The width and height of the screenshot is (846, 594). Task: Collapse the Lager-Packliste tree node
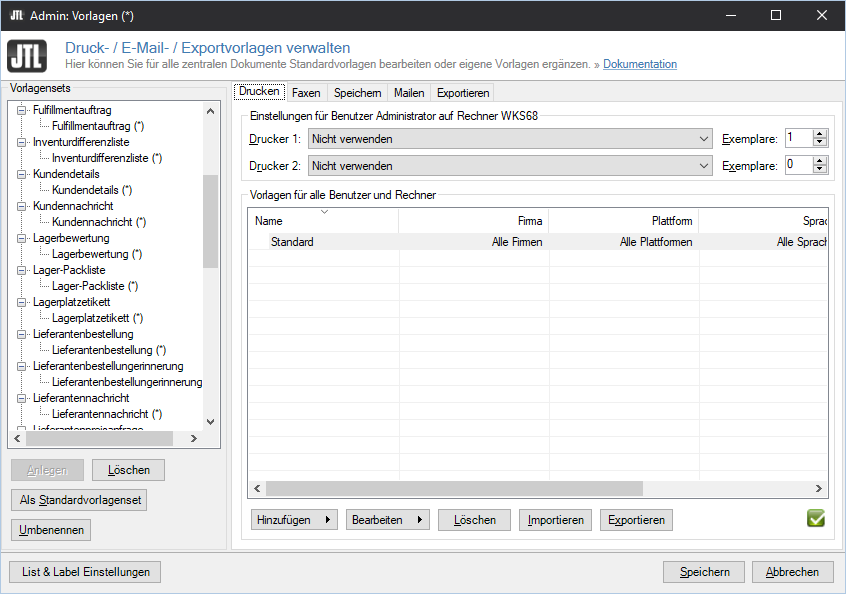pos(21,270)
